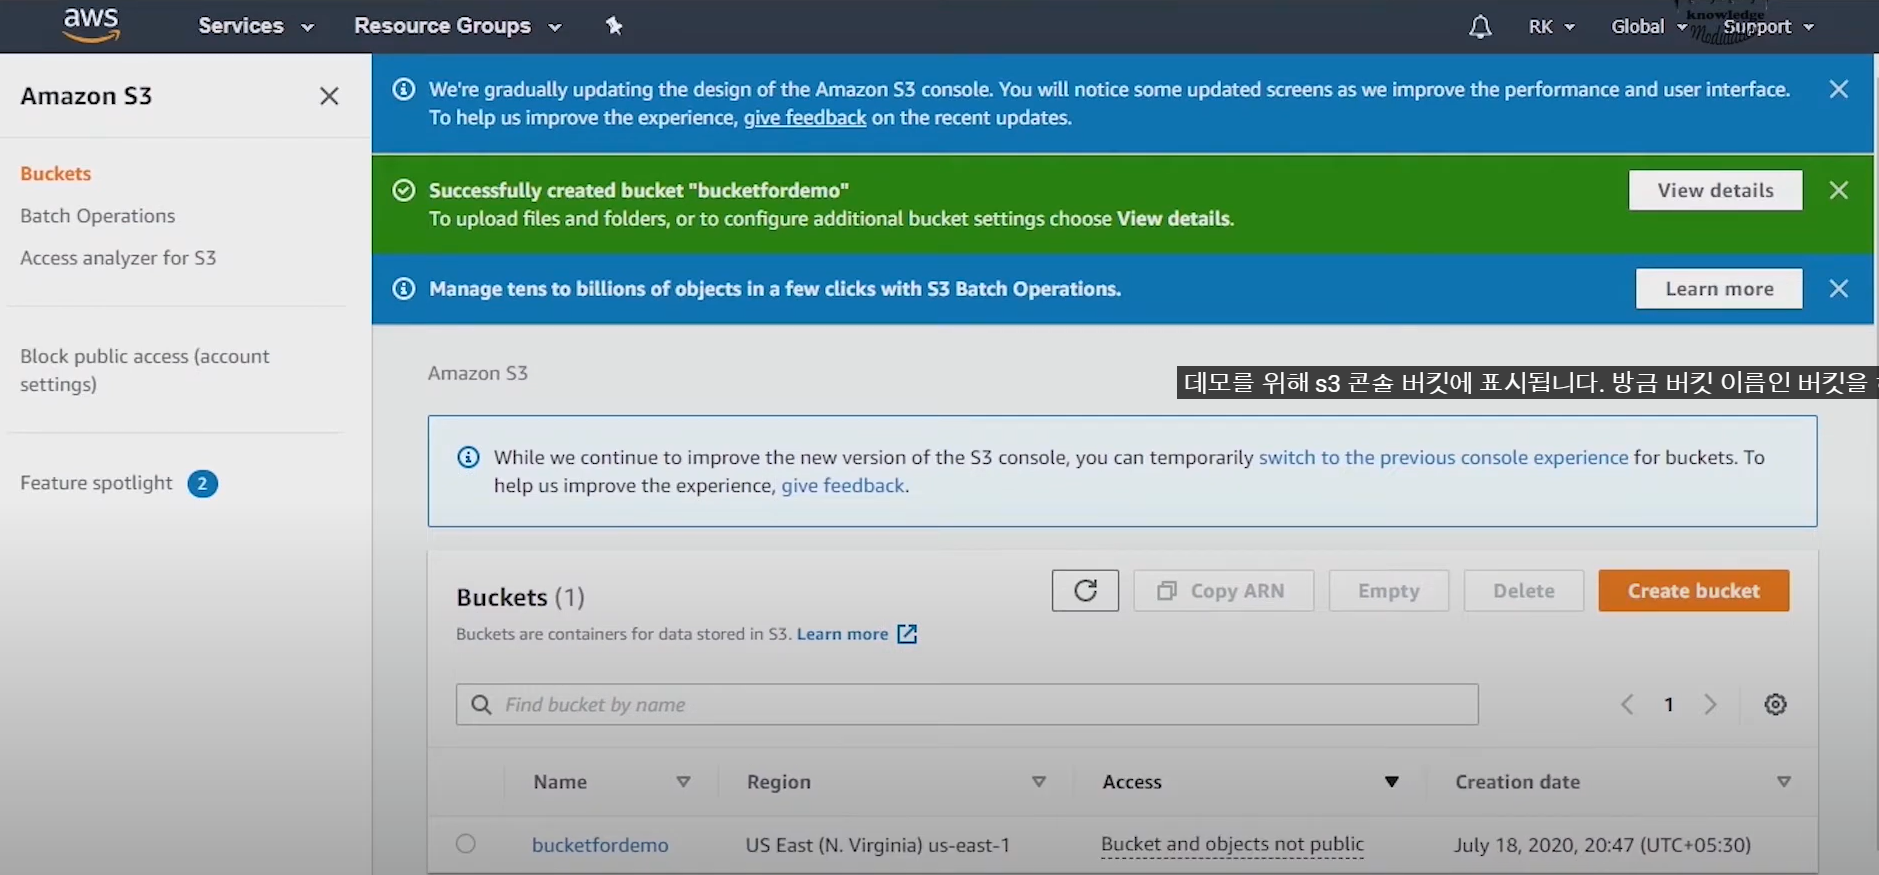This screenshot has width=1879, height=875.
Task: Click Learn more button in Batch Operations banner
Action: coord(1719,289)
